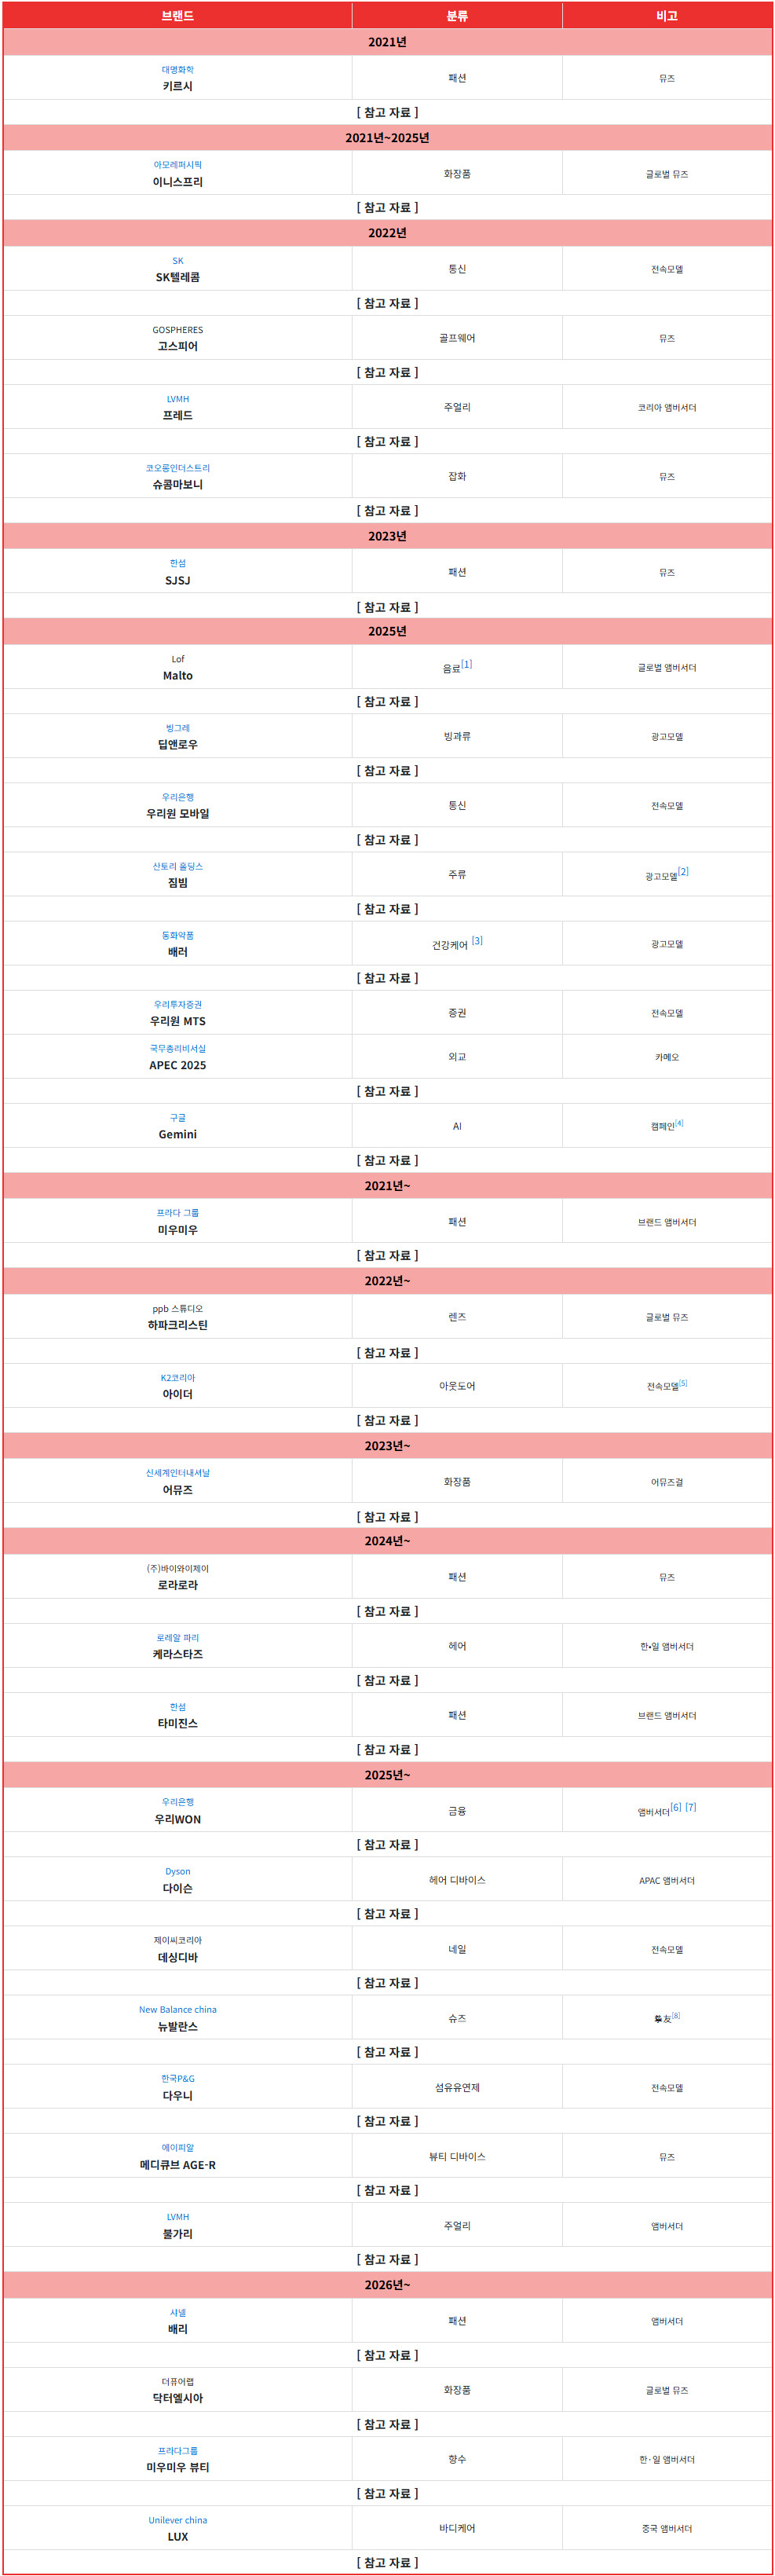Open the 빙그레 link above 딥앤로우
The height and width of the screenshot is (2576, 775).
178,728
